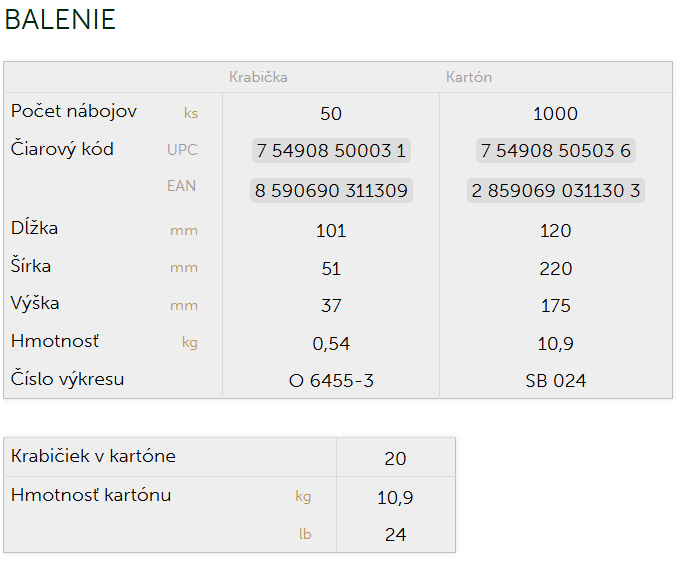The height and width of the screenshot is (564, 680).
Task: Click the BALENIE section heading
Action: [60, 20]
